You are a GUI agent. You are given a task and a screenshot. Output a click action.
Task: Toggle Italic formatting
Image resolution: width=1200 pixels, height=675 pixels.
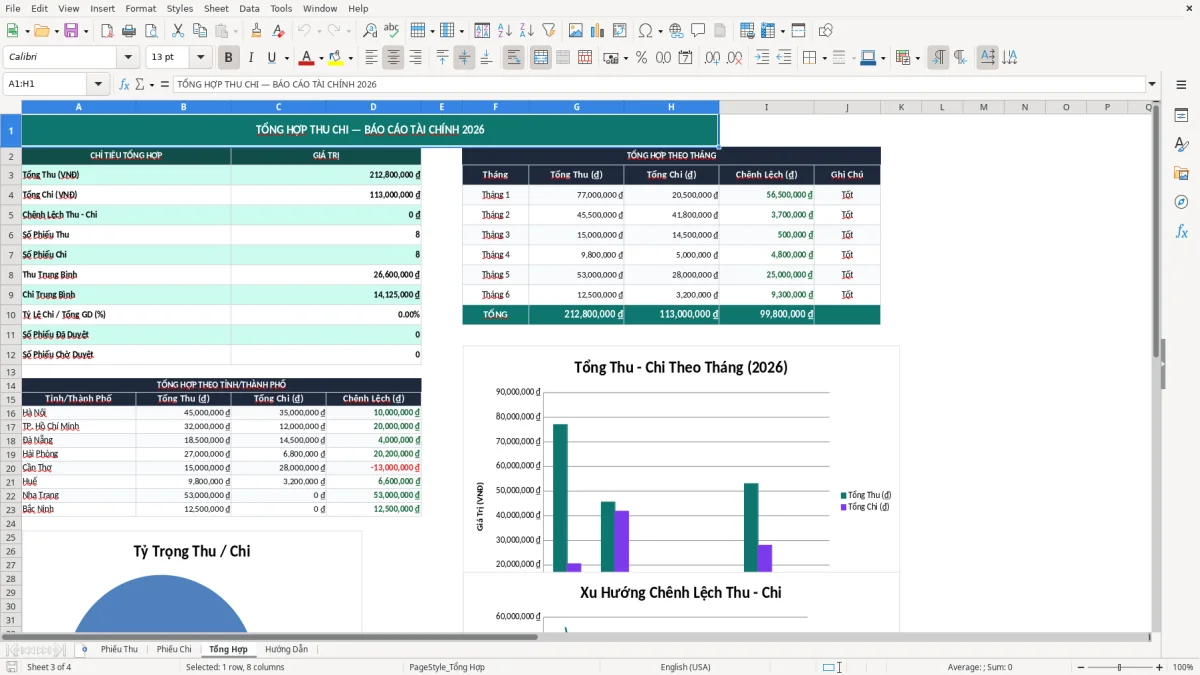click(x=250, y=58)
